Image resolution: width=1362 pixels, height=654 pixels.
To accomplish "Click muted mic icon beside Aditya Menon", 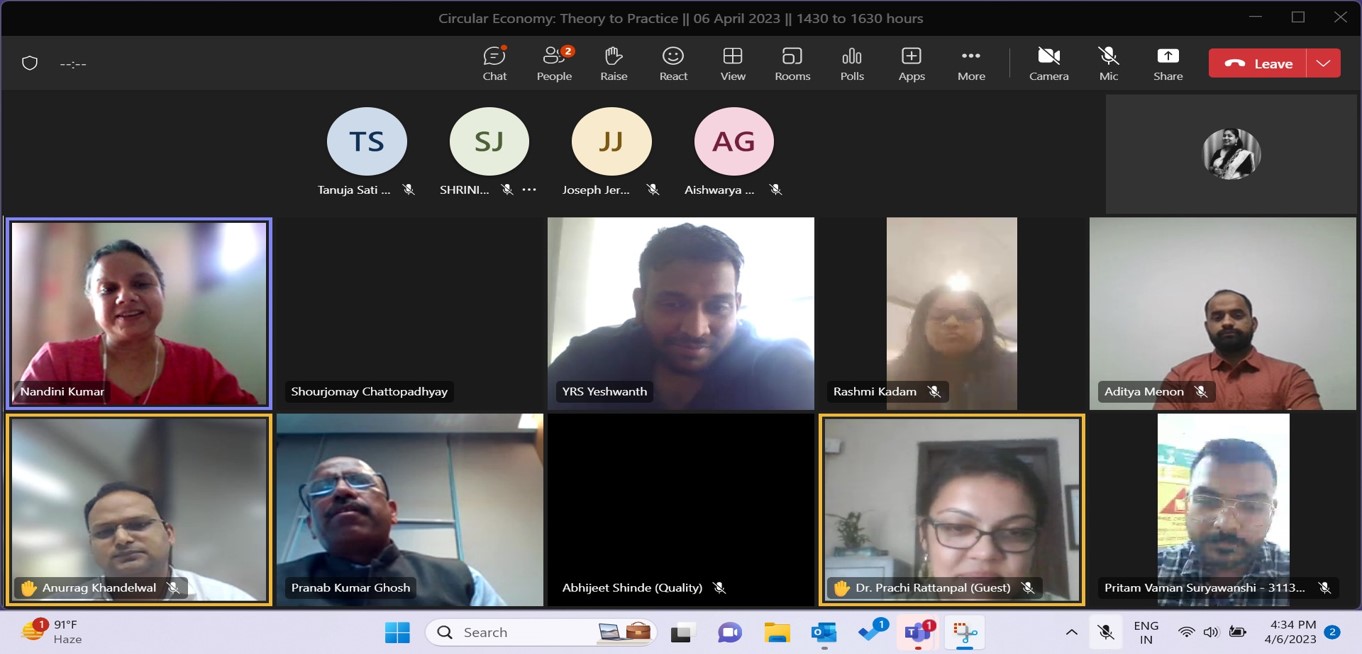I will point(1201,392).
